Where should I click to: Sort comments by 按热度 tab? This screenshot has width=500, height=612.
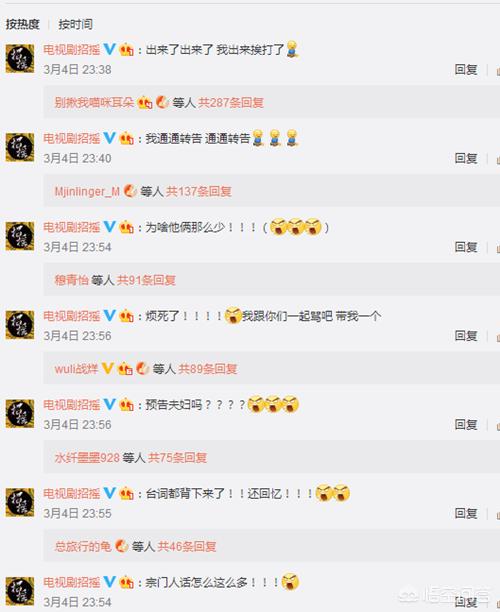pos(23,25)
